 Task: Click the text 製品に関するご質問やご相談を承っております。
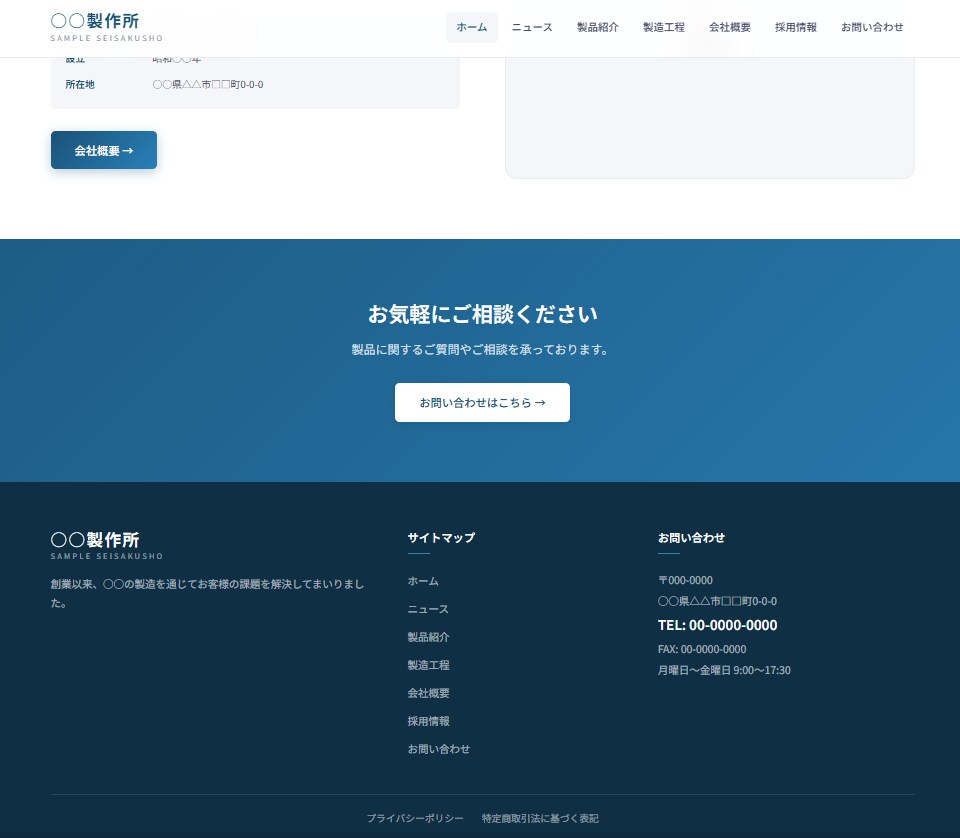click(480, 350)
